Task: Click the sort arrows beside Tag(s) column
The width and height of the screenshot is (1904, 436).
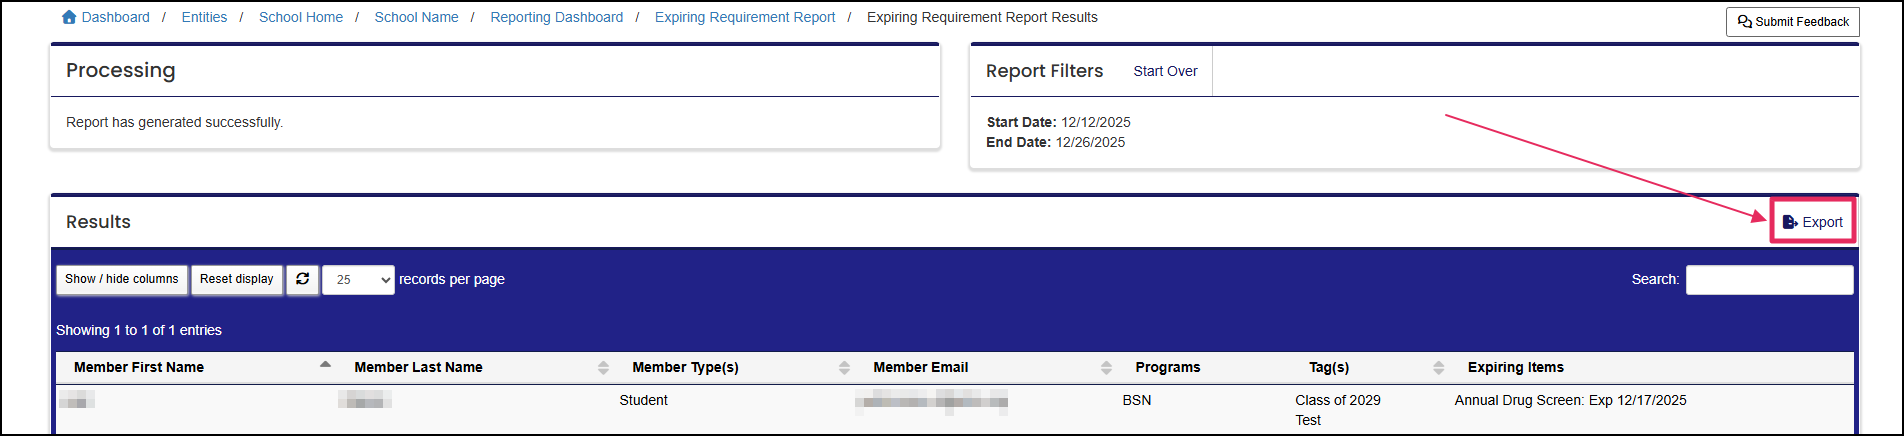Action: 1438,367
